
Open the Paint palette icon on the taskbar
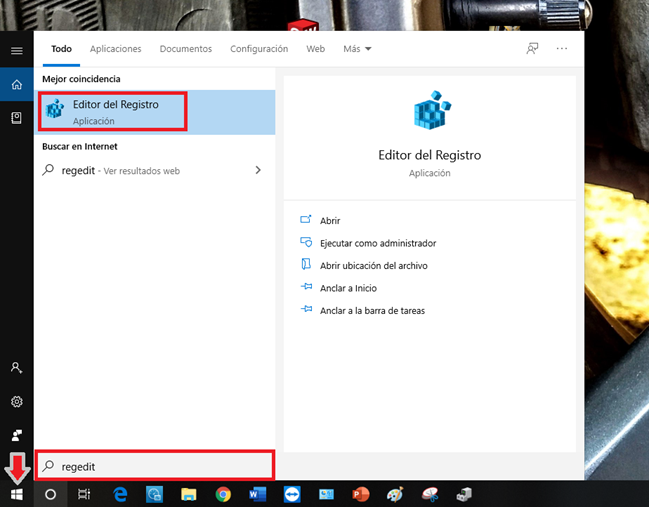395,494
